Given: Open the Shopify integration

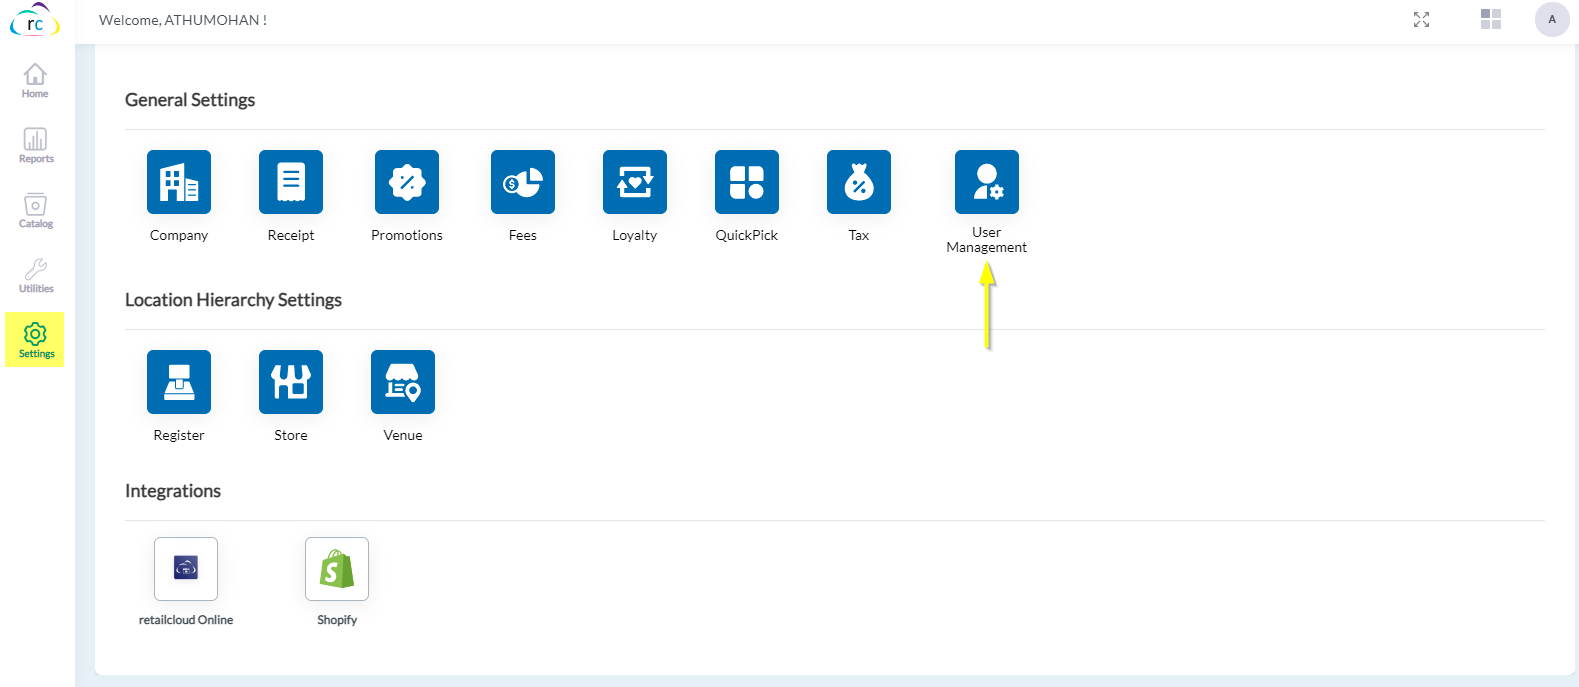Looking at the screenshot, I should tap(337, 569).
